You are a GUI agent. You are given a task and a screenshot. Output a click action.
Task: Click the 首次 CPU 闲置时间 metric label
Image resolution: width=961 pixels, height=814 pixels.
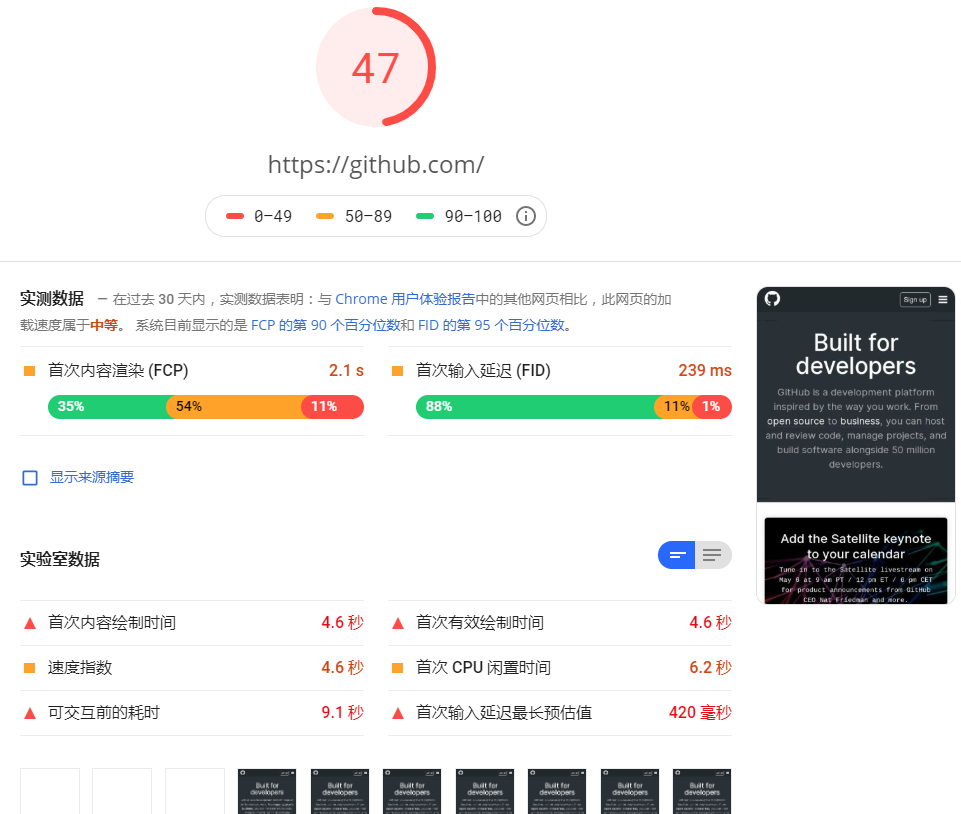click(x=483, y=668)
